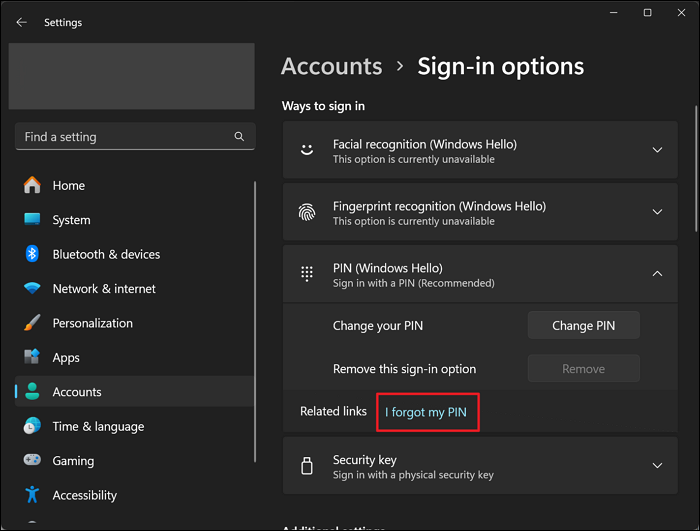The height and width of the screenshot is (531, 700).
Task: Open the I forgot my PIN link
Action: [x=427, y=412]
